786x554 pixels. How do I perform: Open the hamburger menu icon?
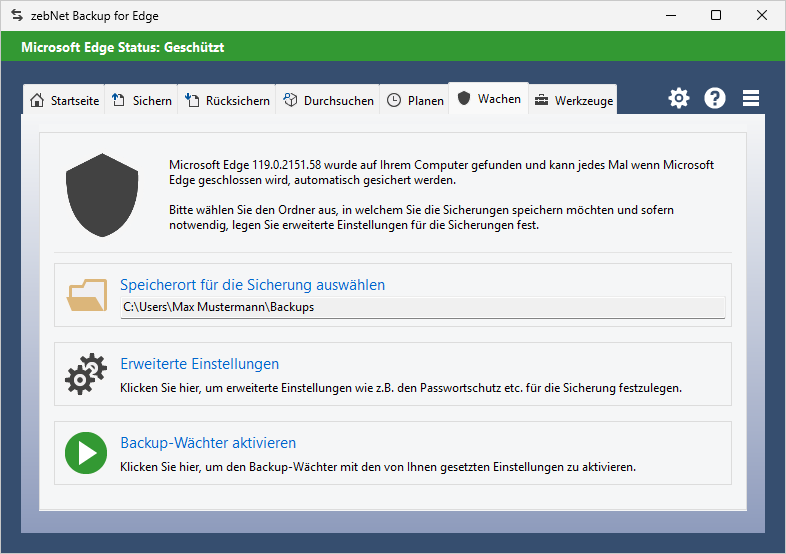tap(751, 98)
